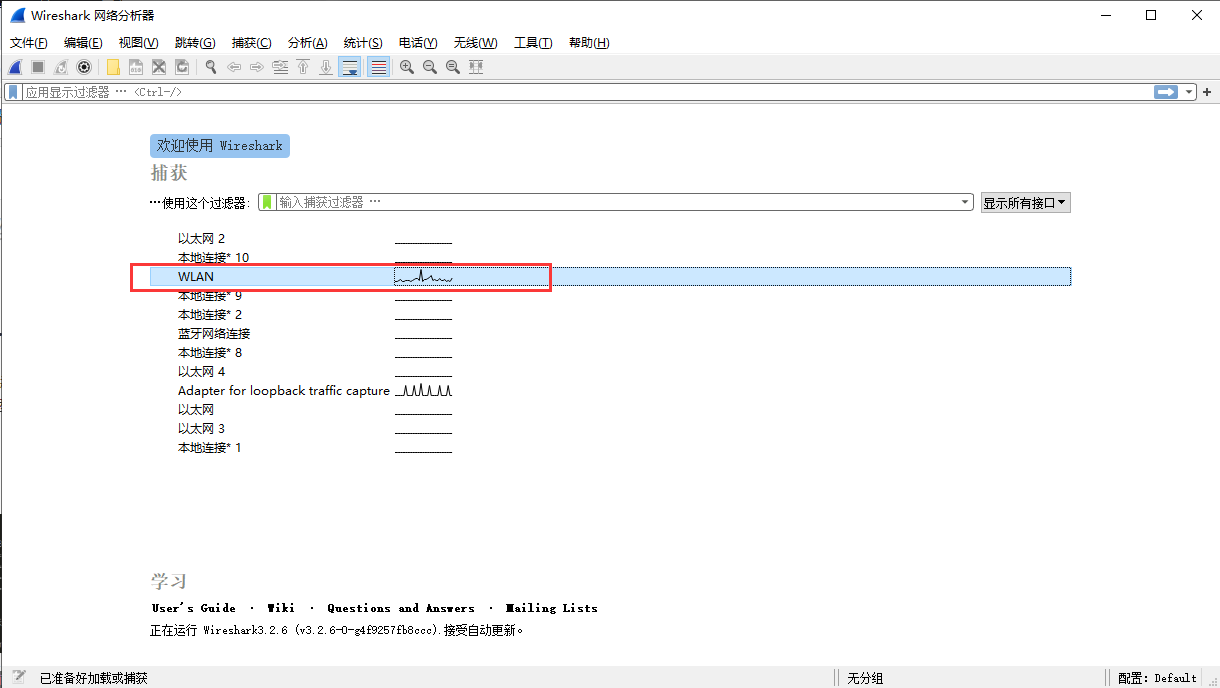Open the 工具(T) menu
This screenshot has height=688, width=1220.
point(533,43)
